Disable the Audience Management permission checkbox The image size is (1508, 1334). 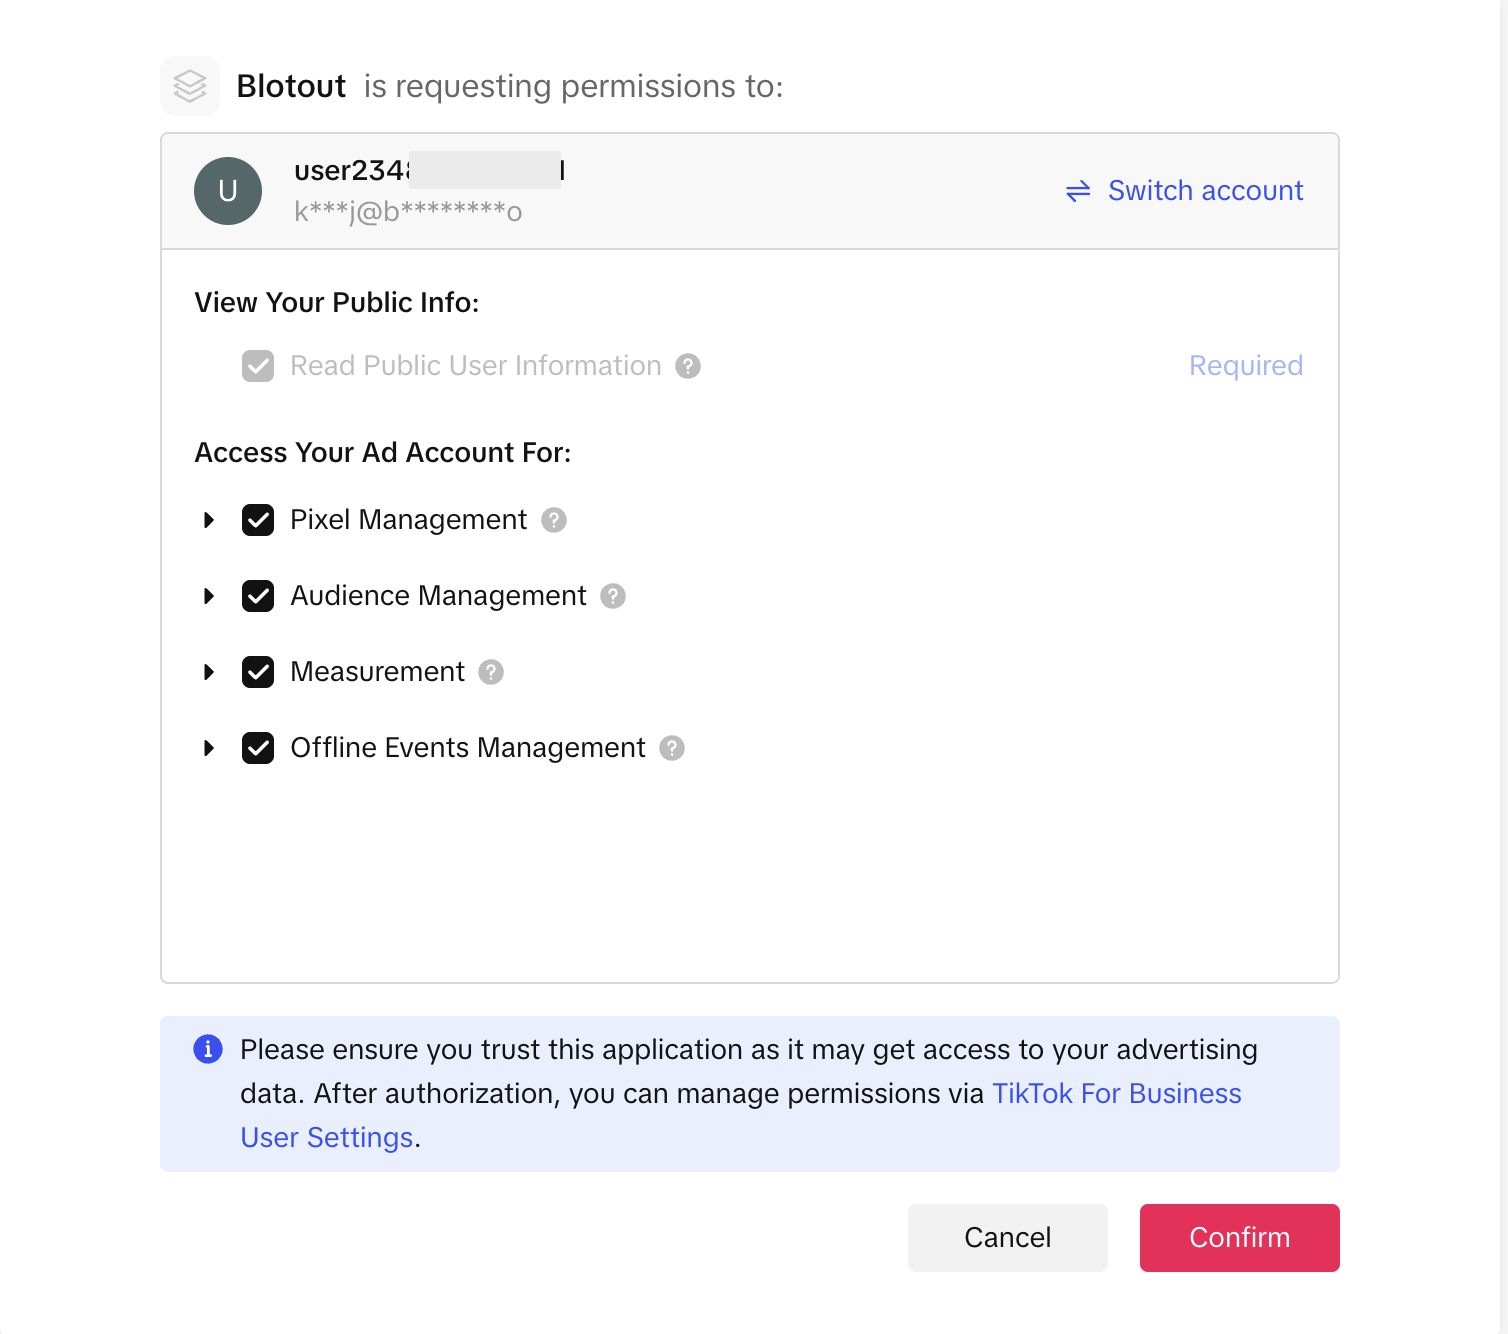[258, 596]
